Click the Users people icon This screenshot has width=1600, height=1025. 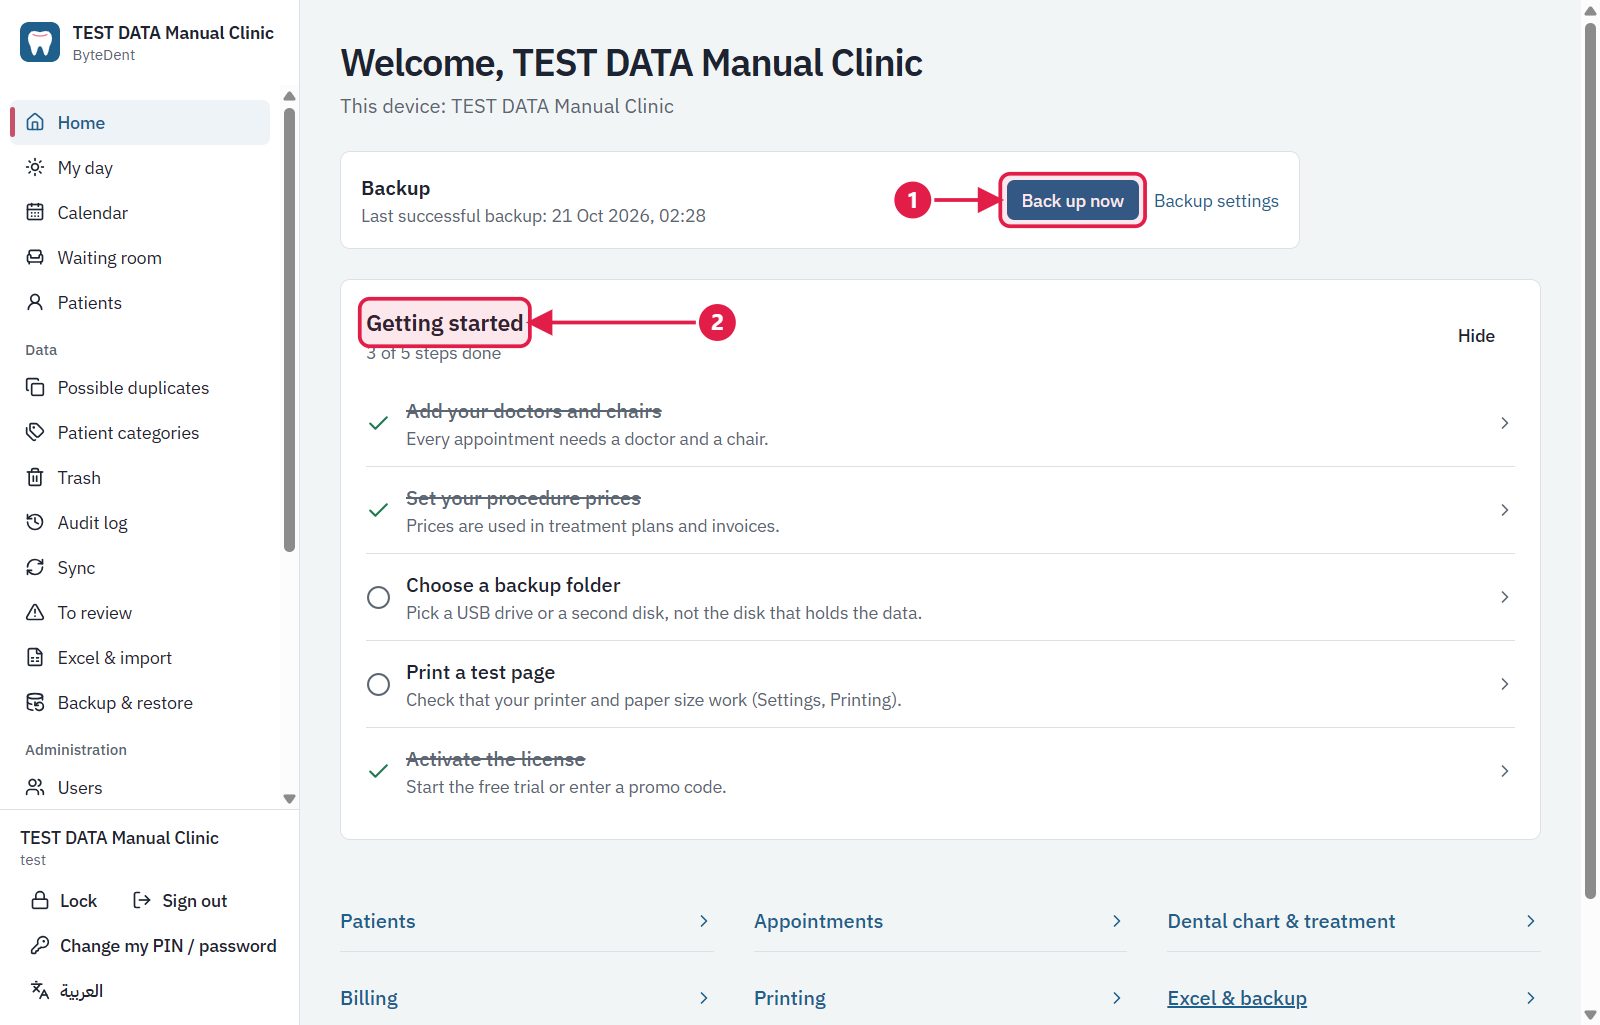click(x=35, y=787)
